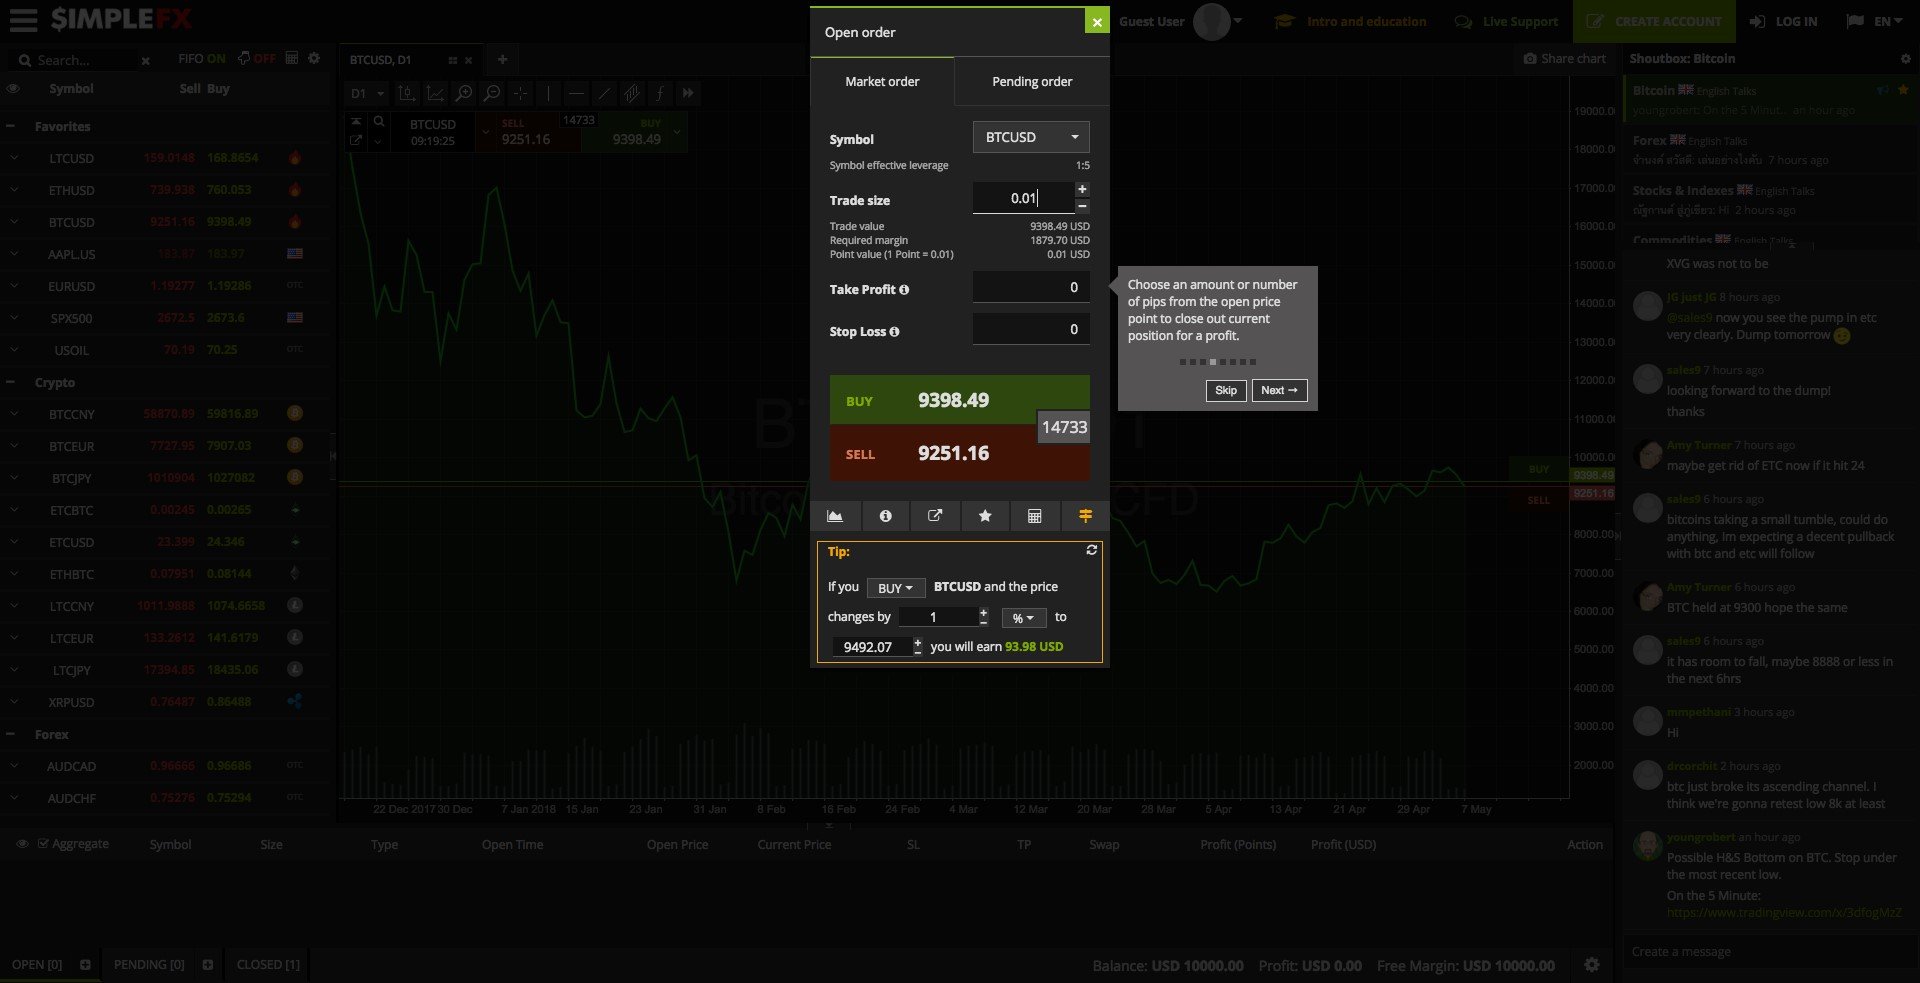Collapse the Forex group
1920x983 pixels.
(10, 734)
